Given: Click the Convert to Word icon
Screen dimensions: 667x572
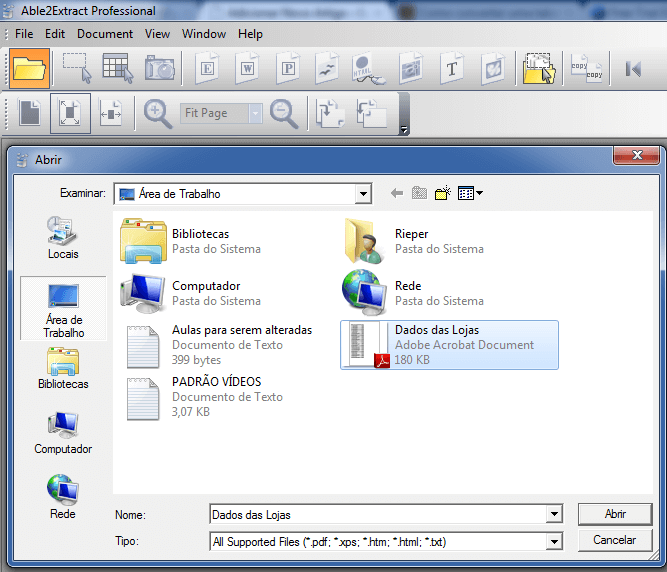Looking at the screenshot, I should [248, 68].
